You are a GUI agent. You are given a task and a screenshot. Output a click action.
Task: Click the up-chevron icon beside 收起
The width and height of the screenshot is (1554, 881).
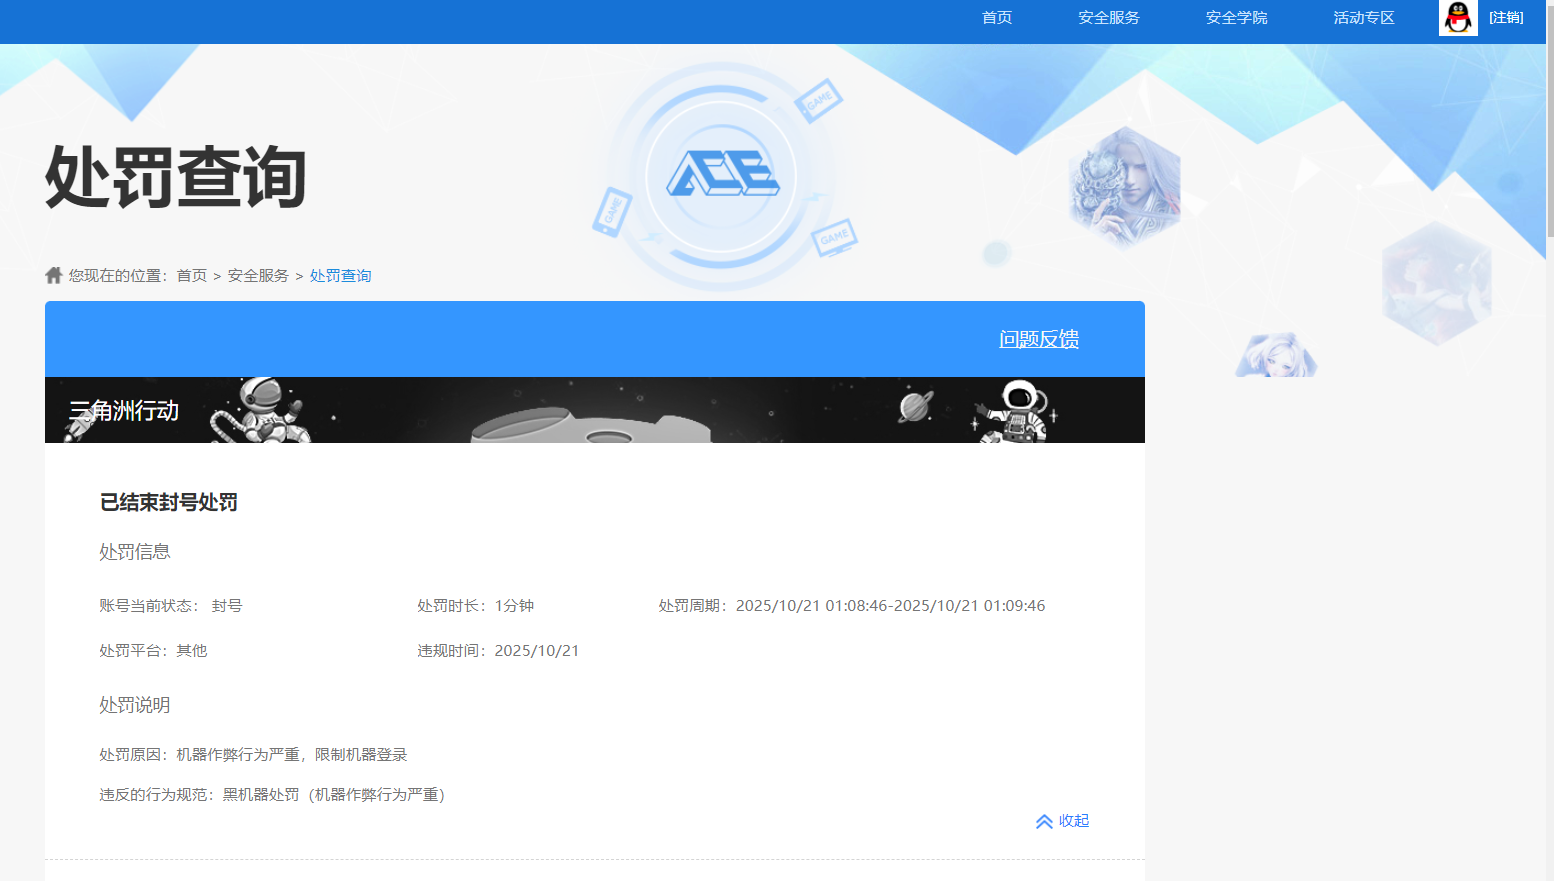pos(1043,821)
